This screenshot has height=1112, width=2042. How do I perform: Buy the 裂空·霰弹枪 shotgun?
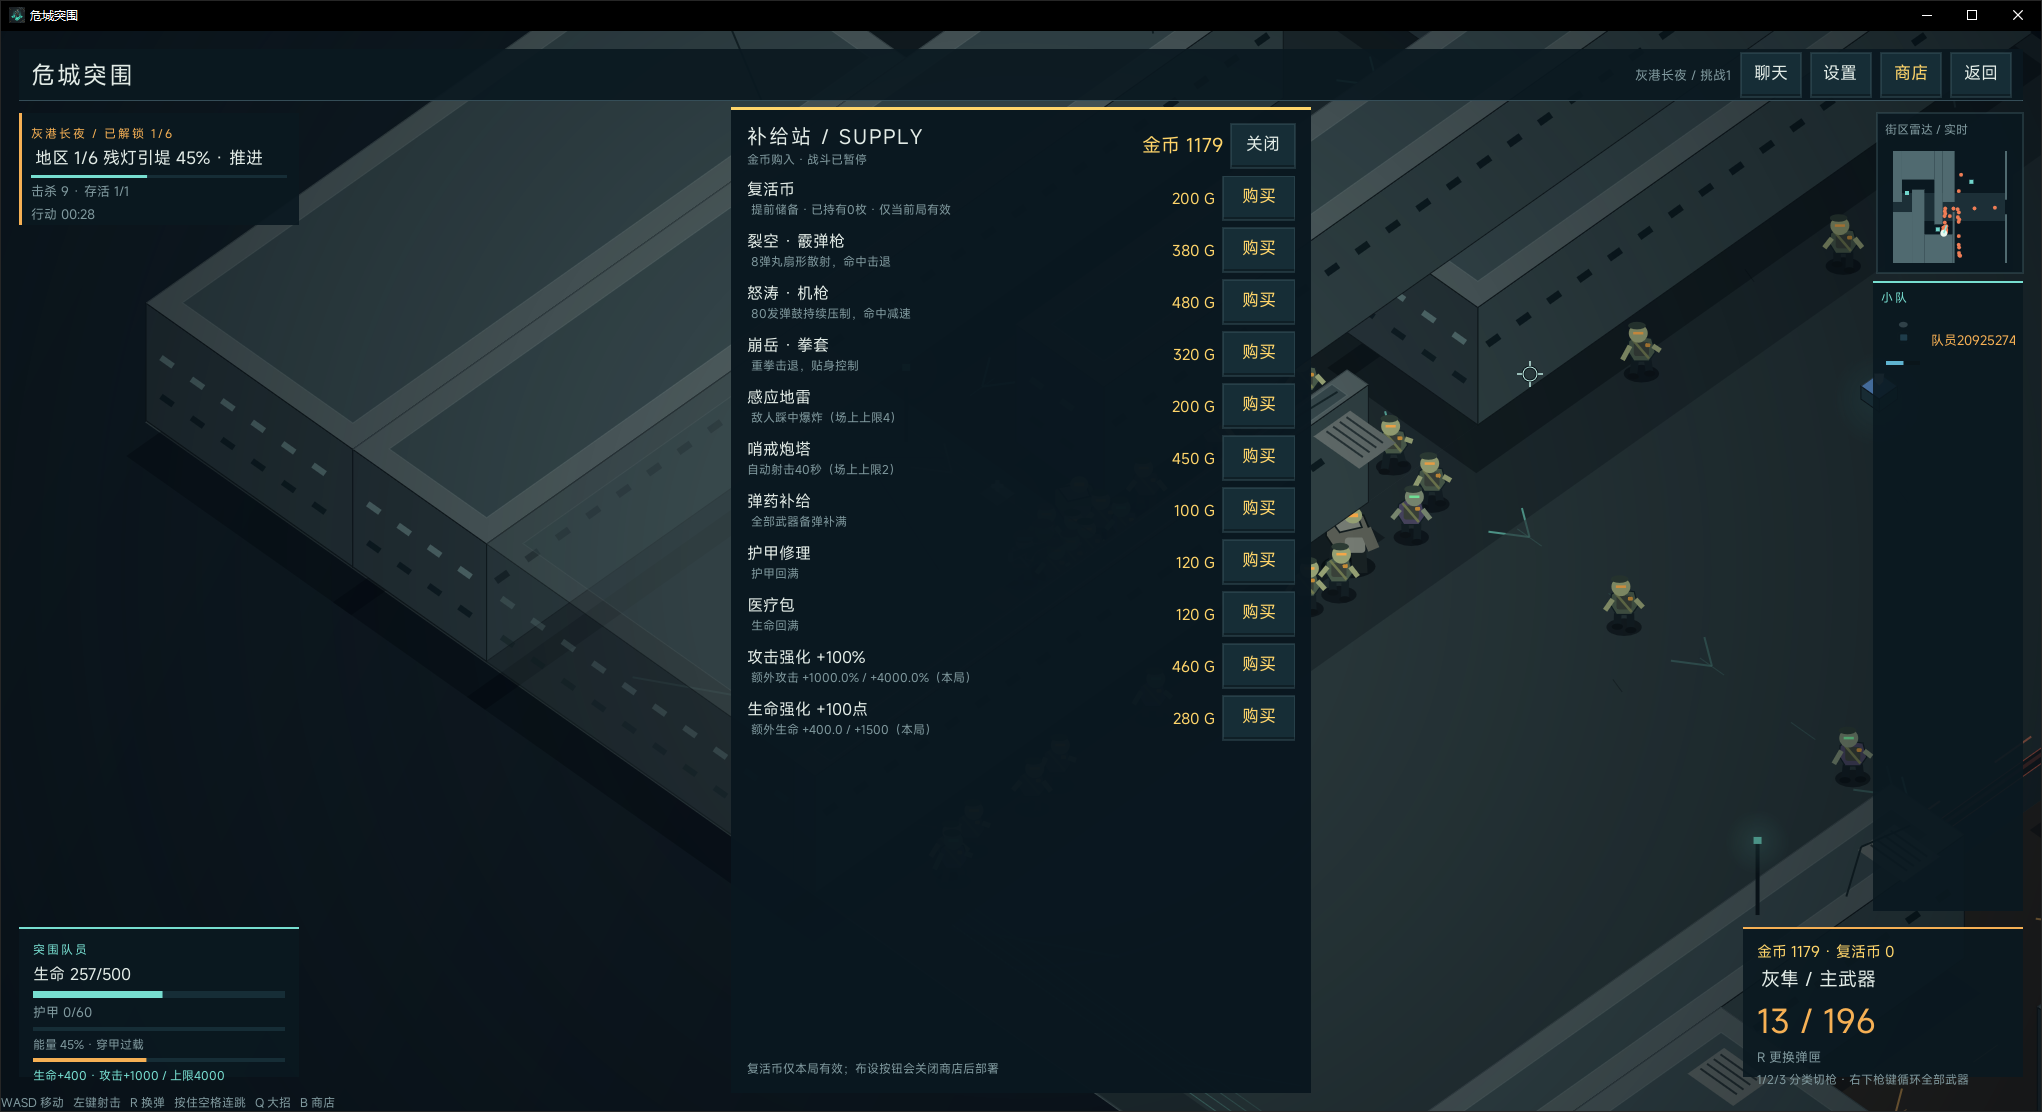(x=1258, y=249)
